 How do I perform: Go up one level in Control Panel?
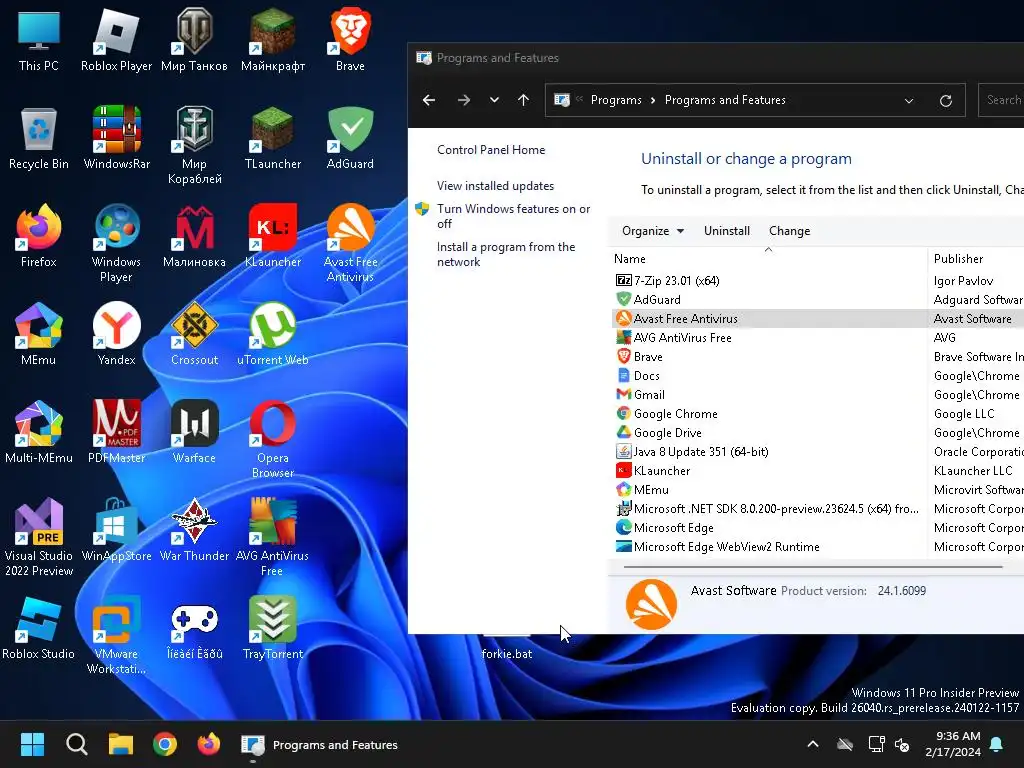tap(523, 100)
